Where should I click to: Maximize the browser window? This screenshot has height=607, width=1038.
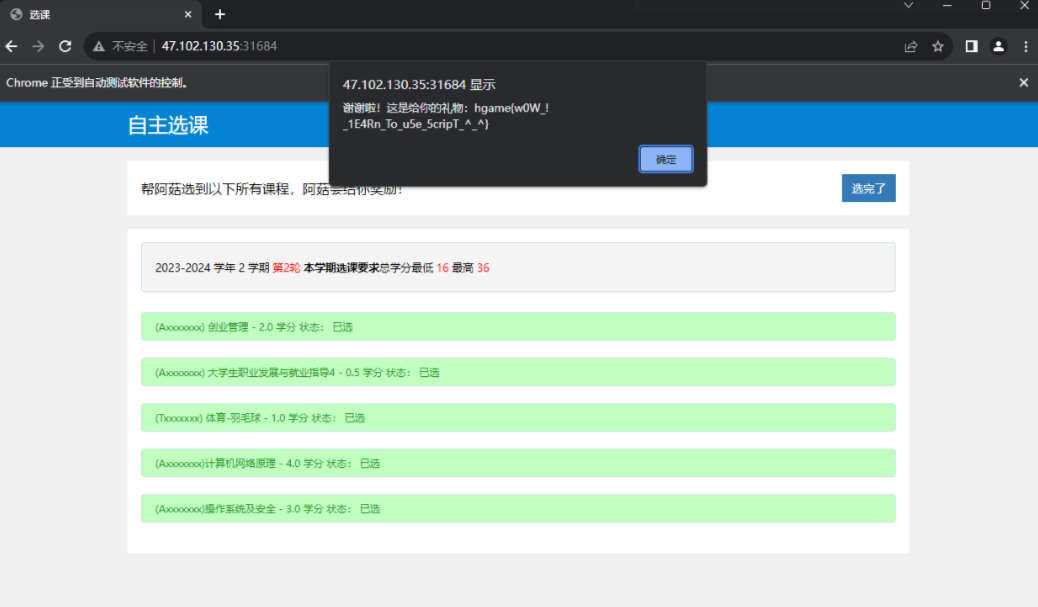tap(986, 5)
